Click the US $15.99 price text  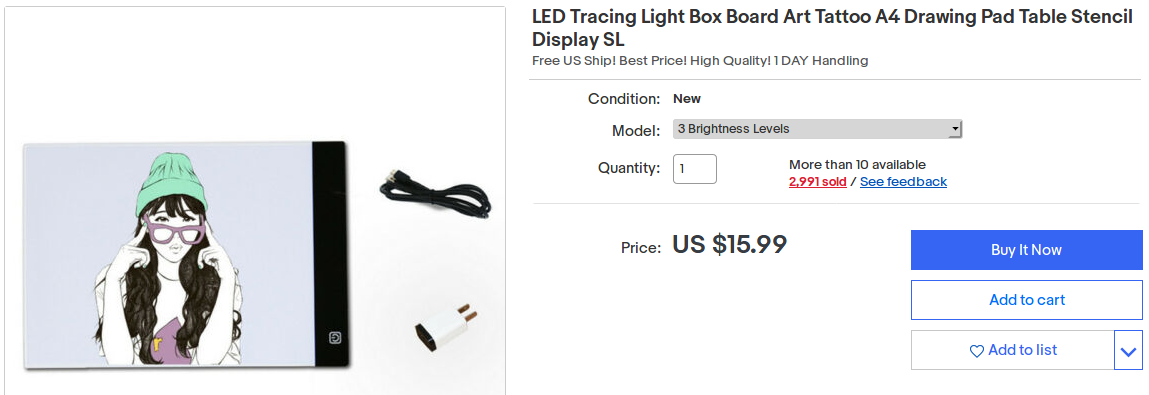pyautogui.click(x=730, y=245)
